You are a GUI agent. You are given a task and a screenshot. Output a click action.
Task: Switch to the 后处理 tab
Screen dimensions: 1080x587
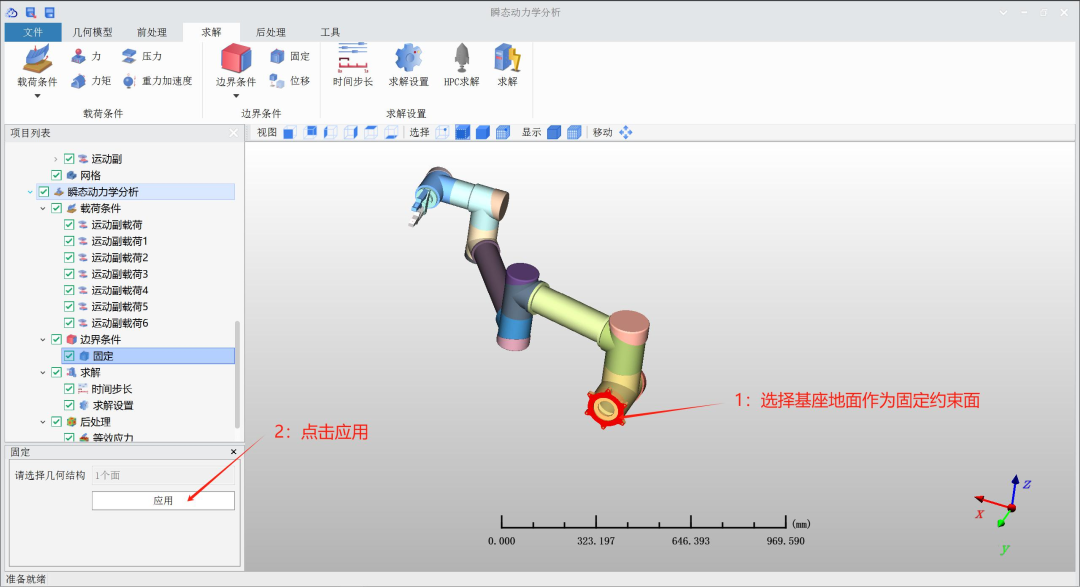(271, 32)
